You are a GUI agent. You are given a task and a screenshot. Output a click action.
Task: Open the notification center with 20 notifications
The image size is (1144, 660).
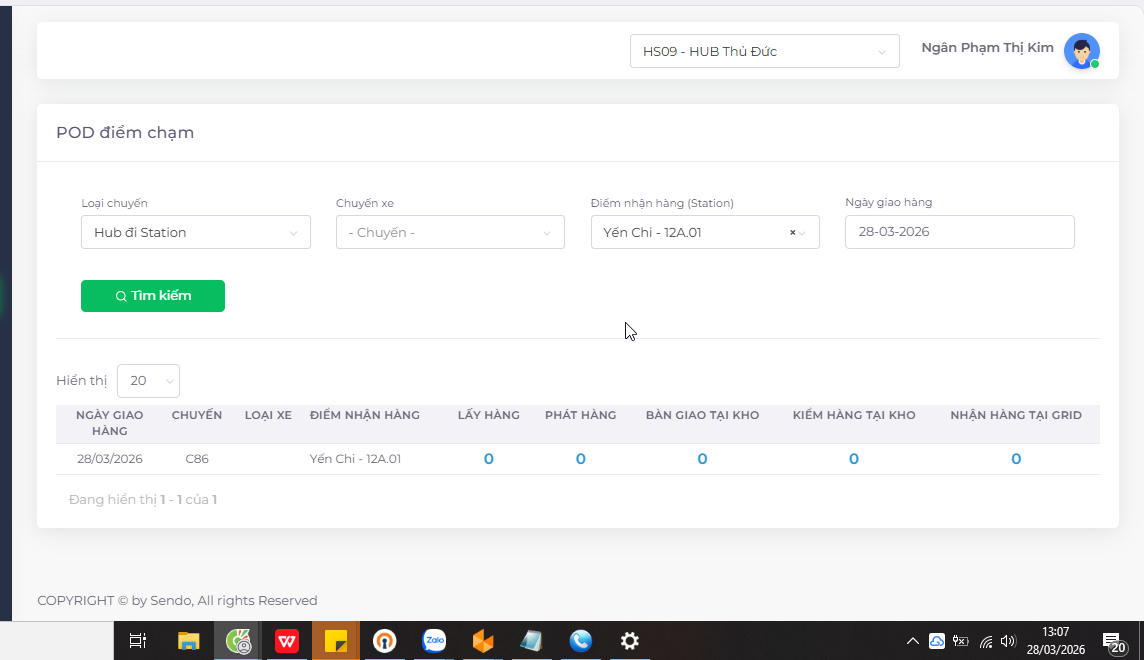1113,642
